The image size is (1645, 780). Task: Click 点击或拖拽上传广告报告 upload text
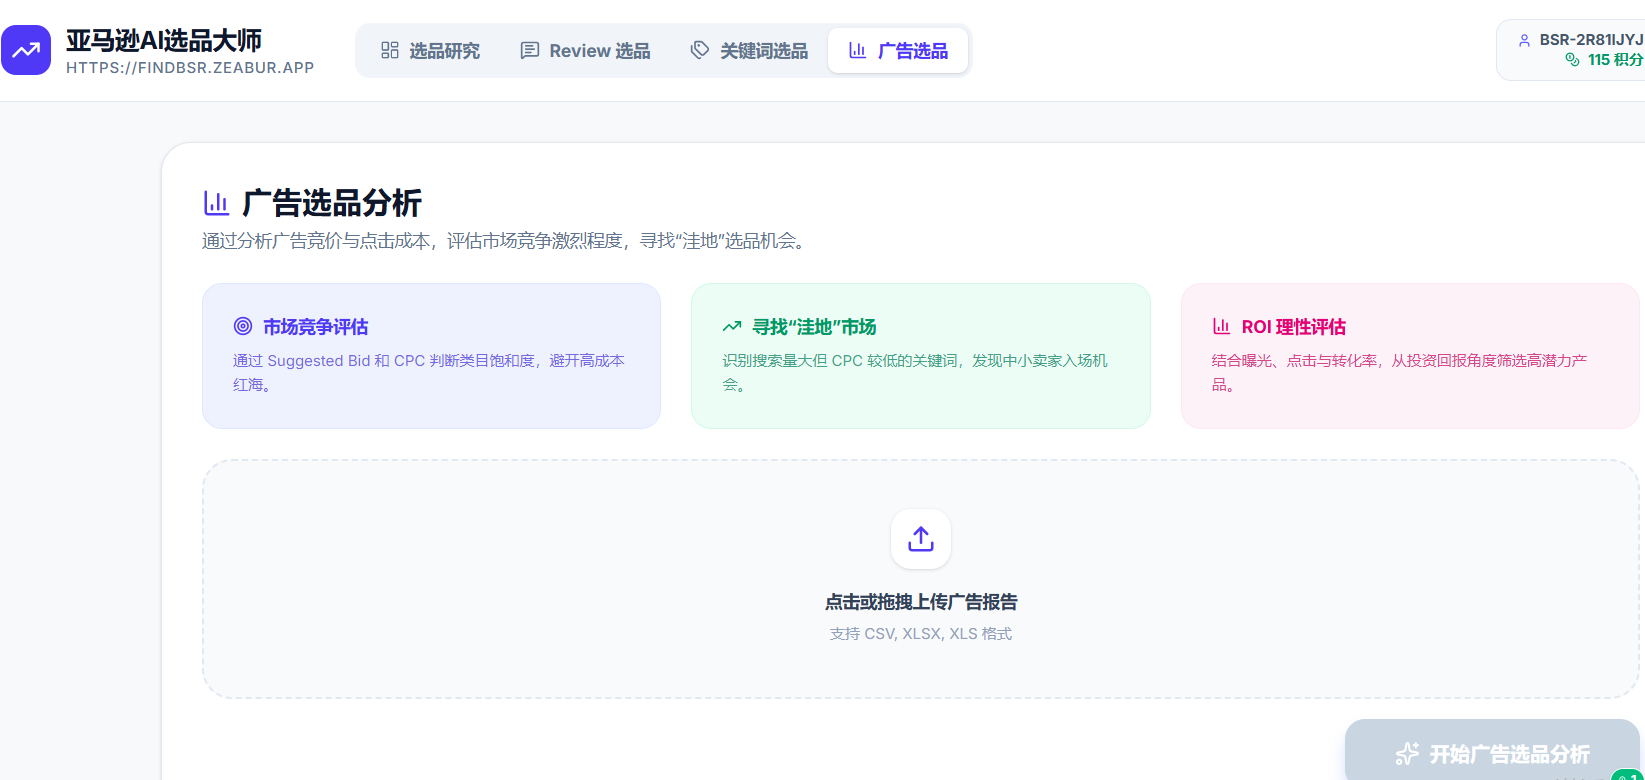point(920,602)
